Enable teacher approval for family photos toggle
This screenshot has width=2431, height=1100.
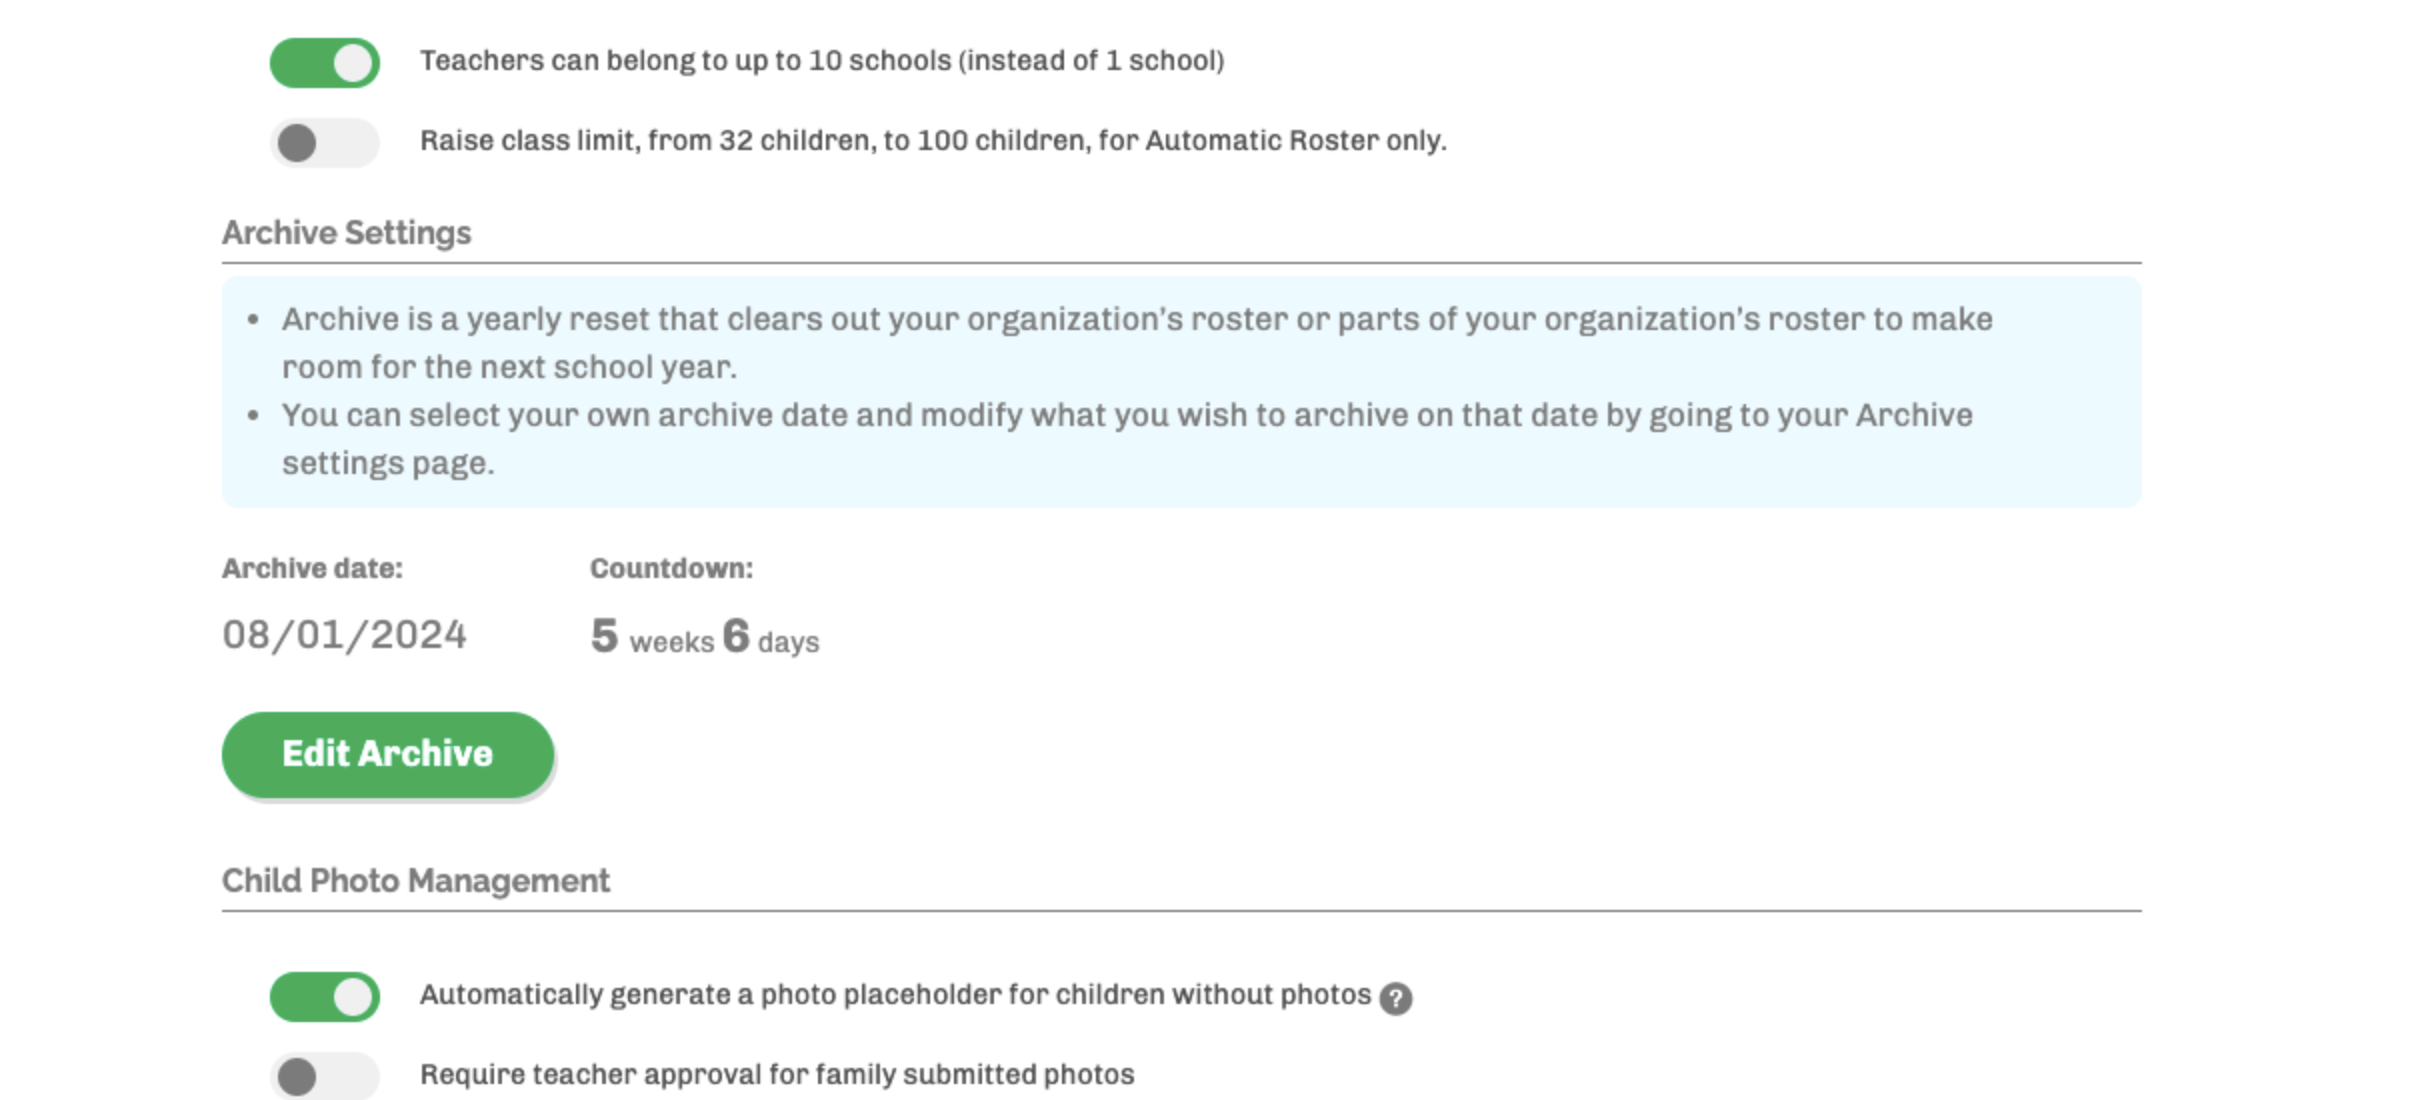point(325,1076)
